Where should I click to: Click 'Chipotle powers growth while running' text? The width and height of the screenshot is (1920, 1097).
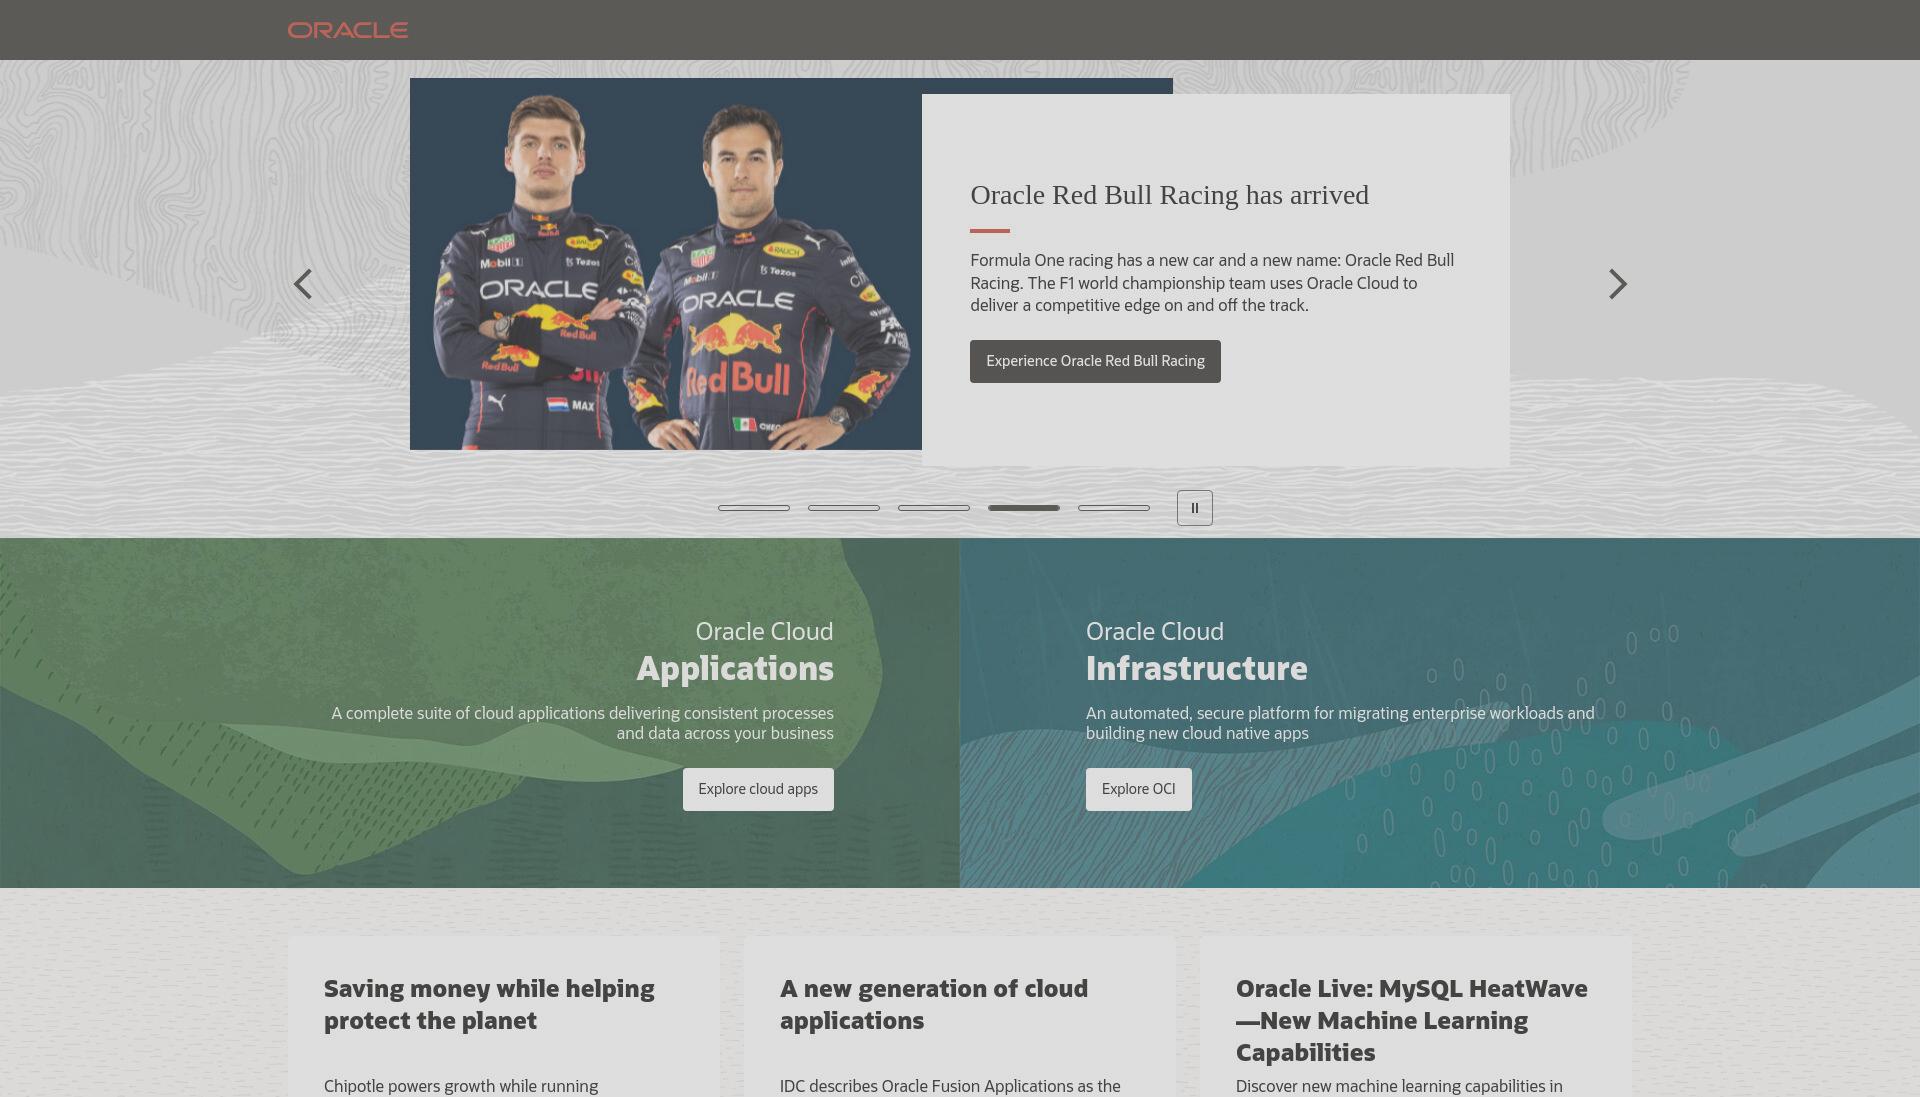461,1086
